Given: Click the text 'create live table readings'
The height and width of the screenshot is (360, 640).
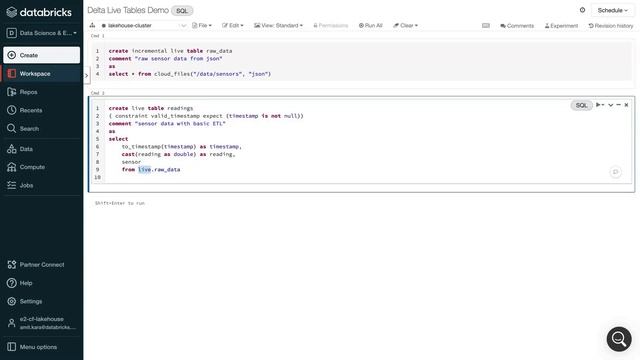Looking at the screenshot, I should (x=151, y=108).
